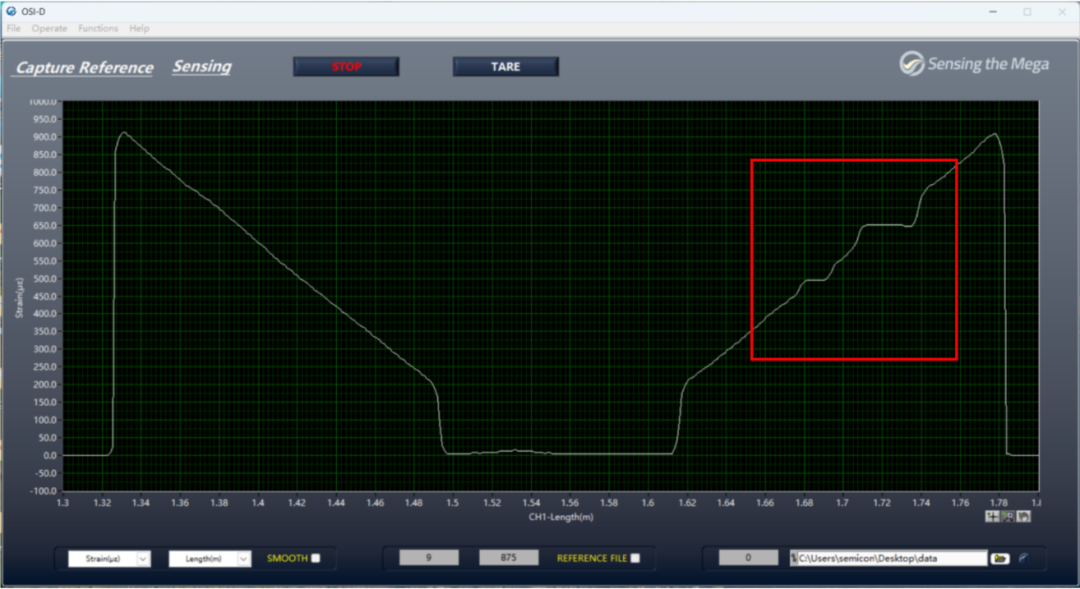Open the folder browse icon beside data path
The width and height of the screenshot is (1080, 589).
pos(999,559)
